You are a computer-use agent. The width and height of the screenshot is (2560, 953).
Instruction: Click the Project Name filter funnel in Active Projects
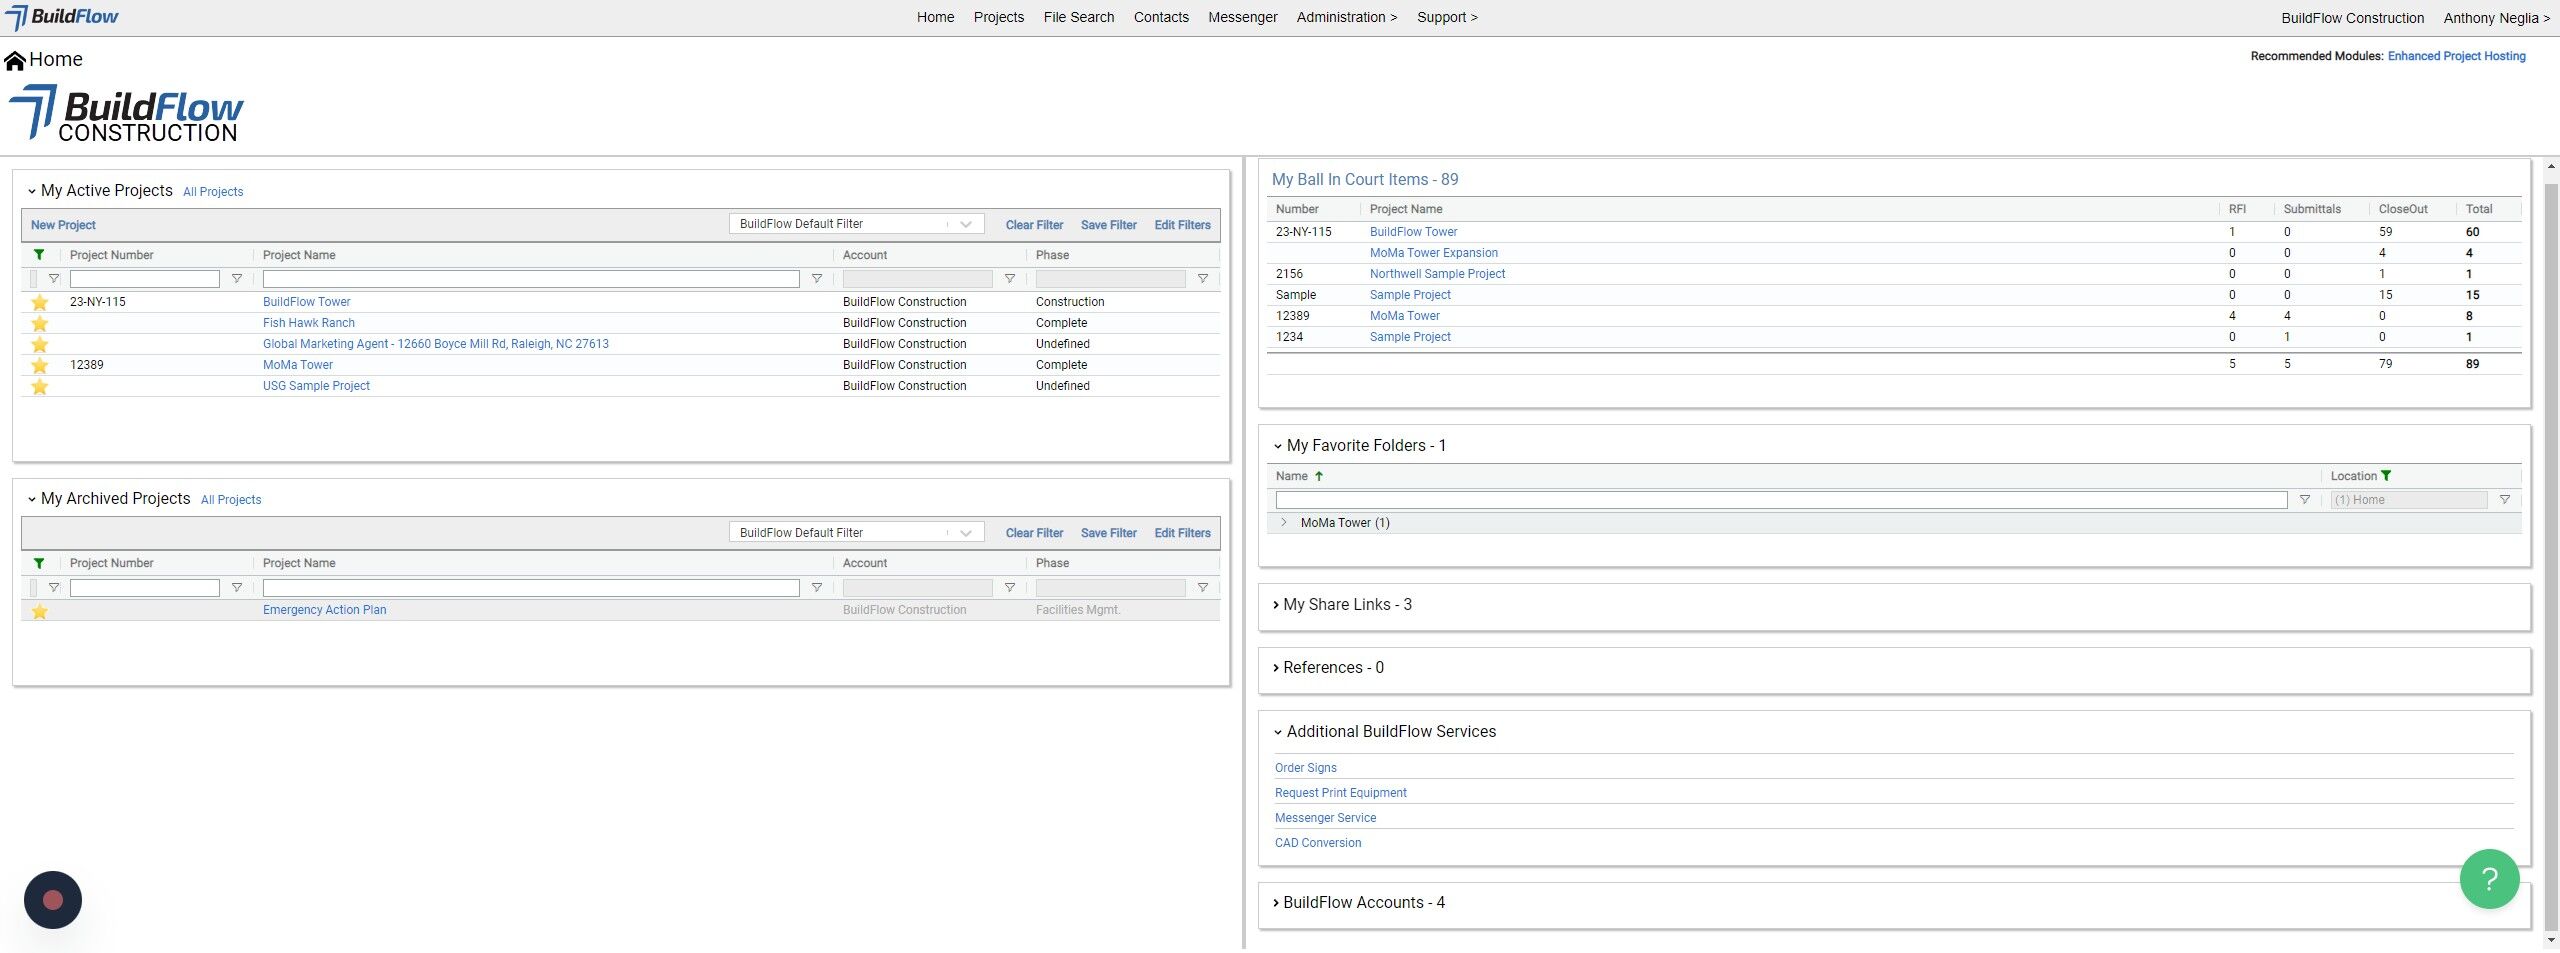816,279
